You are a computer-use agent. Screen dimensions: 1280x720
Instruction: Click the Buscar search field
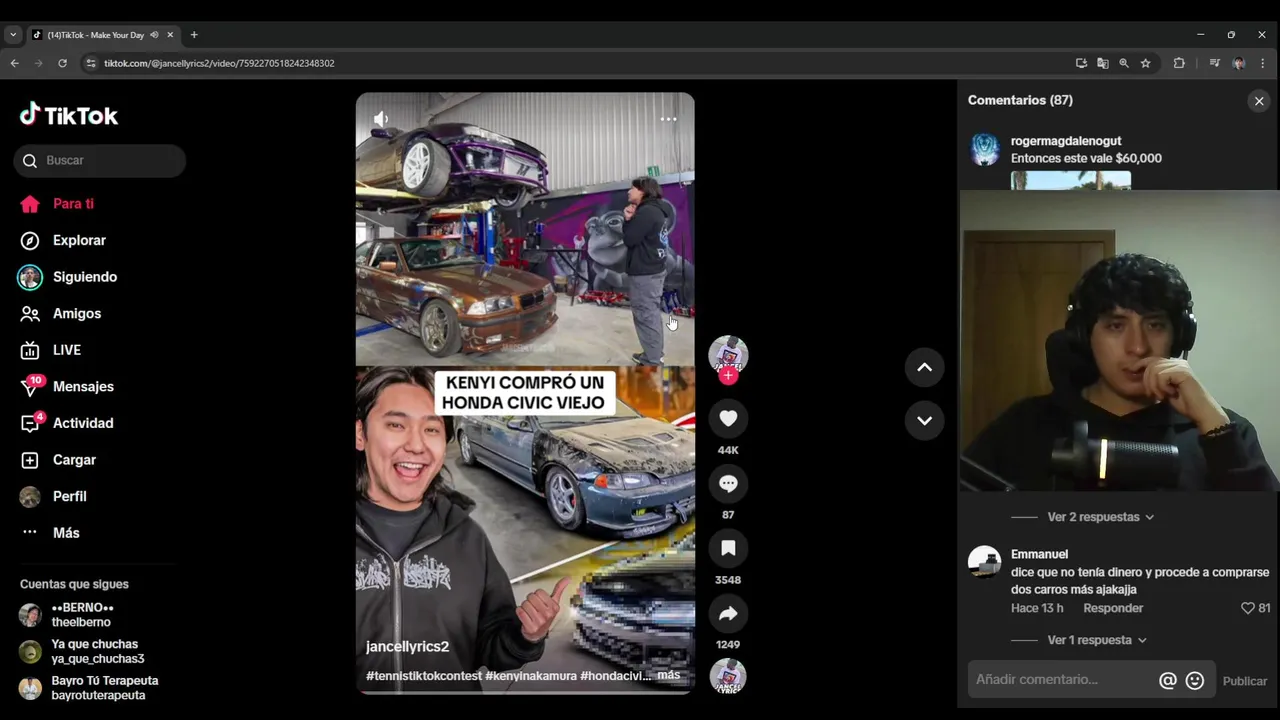100,160
